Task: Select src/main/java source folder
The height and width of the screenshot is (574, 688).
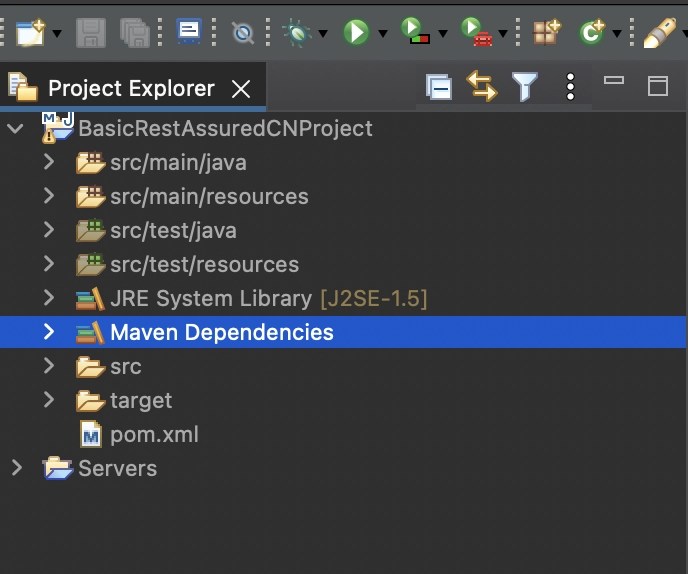Action: (x=178, y=163)
